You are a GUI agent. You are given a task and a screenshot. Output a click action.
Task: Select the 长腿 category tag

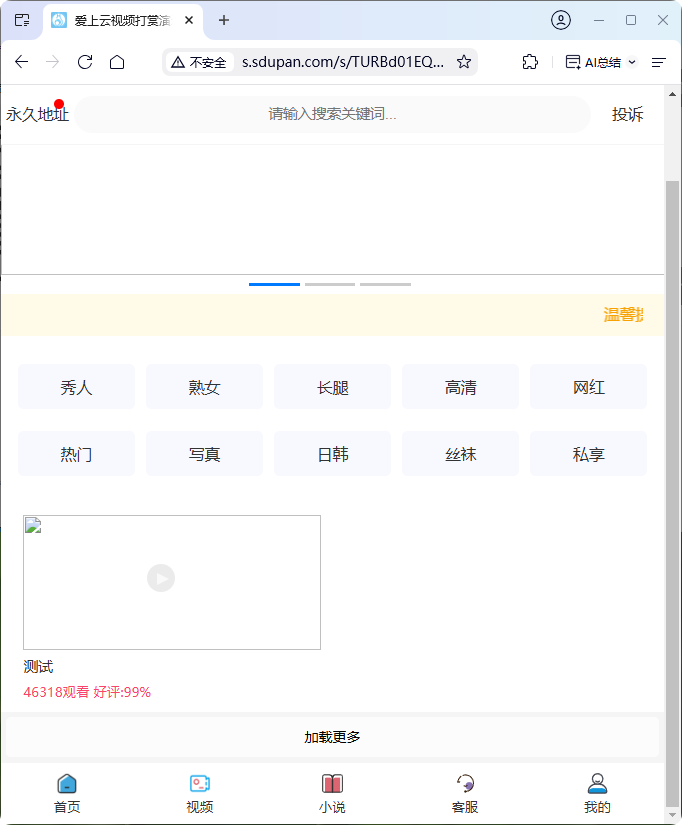pyautogui.click(x=333, y=387)
